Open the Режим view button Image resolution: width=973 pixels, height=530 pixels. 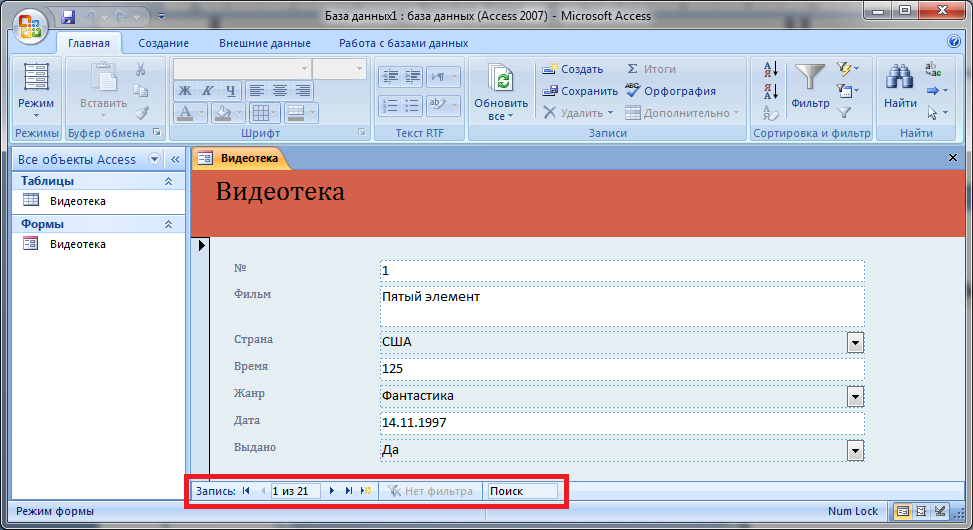[x=35, y=92]
